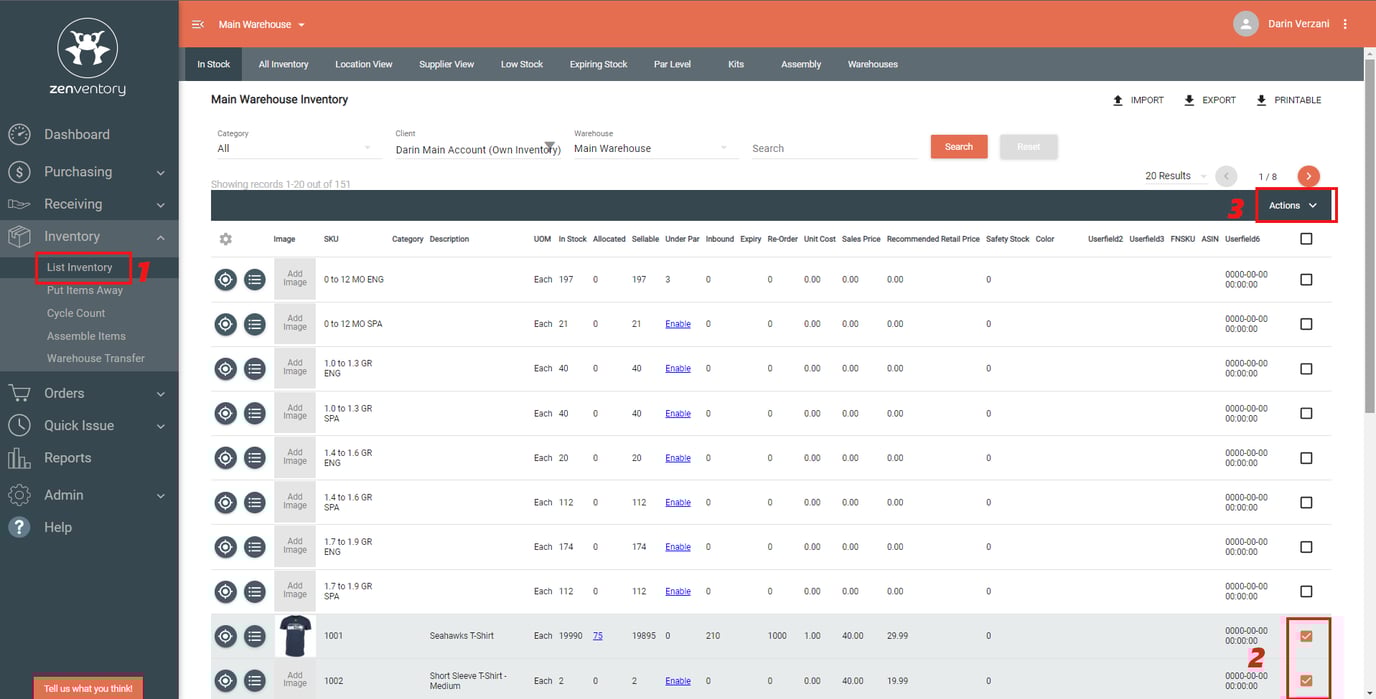Viewport: 1376px width, 699px height.
Task: Switch to the Low Stock tab
Action: pyautogui.click(x=521, y=64)
